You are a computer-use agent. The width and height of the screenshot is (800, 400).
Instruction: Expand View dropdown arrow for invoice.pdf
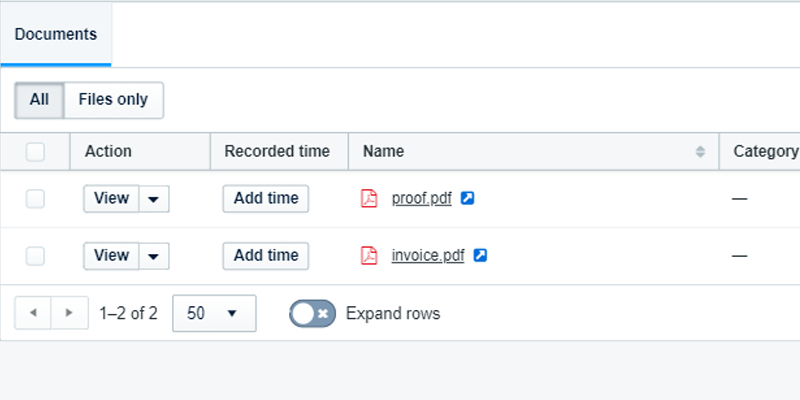click(x=153, y=256)
